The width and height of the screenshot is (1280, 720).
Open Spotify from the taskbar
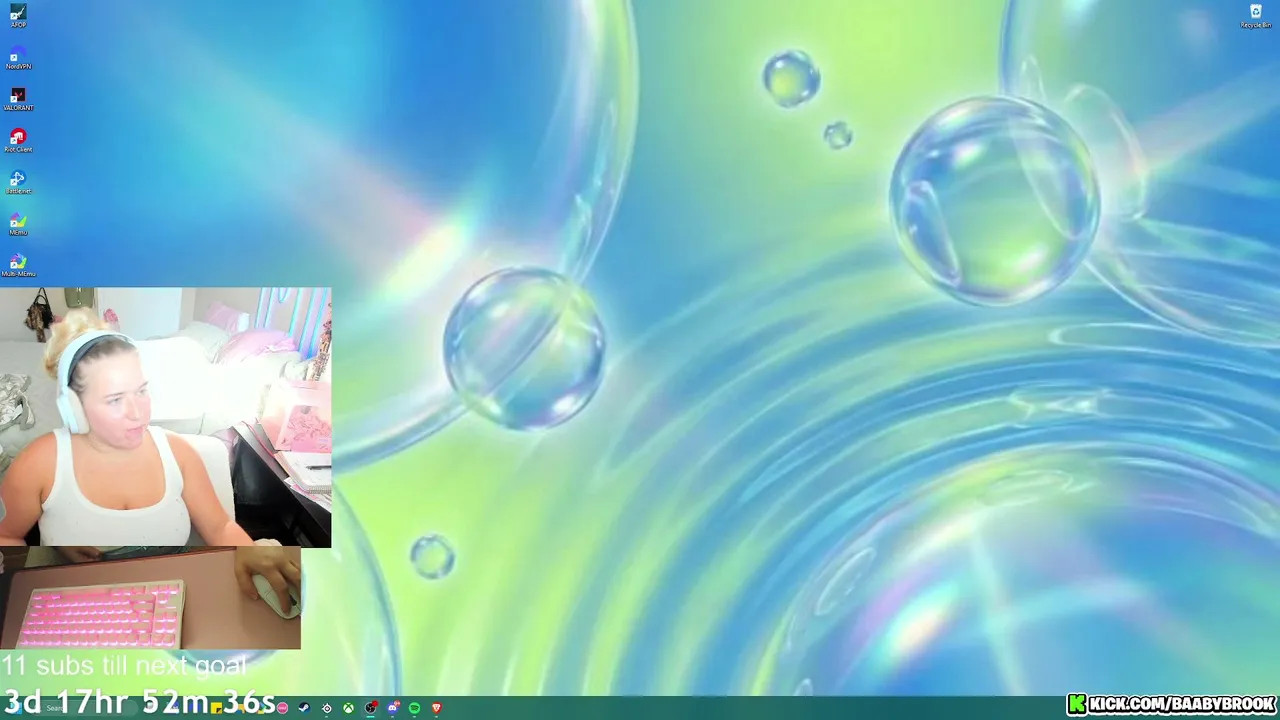click(x=414, y=708)
